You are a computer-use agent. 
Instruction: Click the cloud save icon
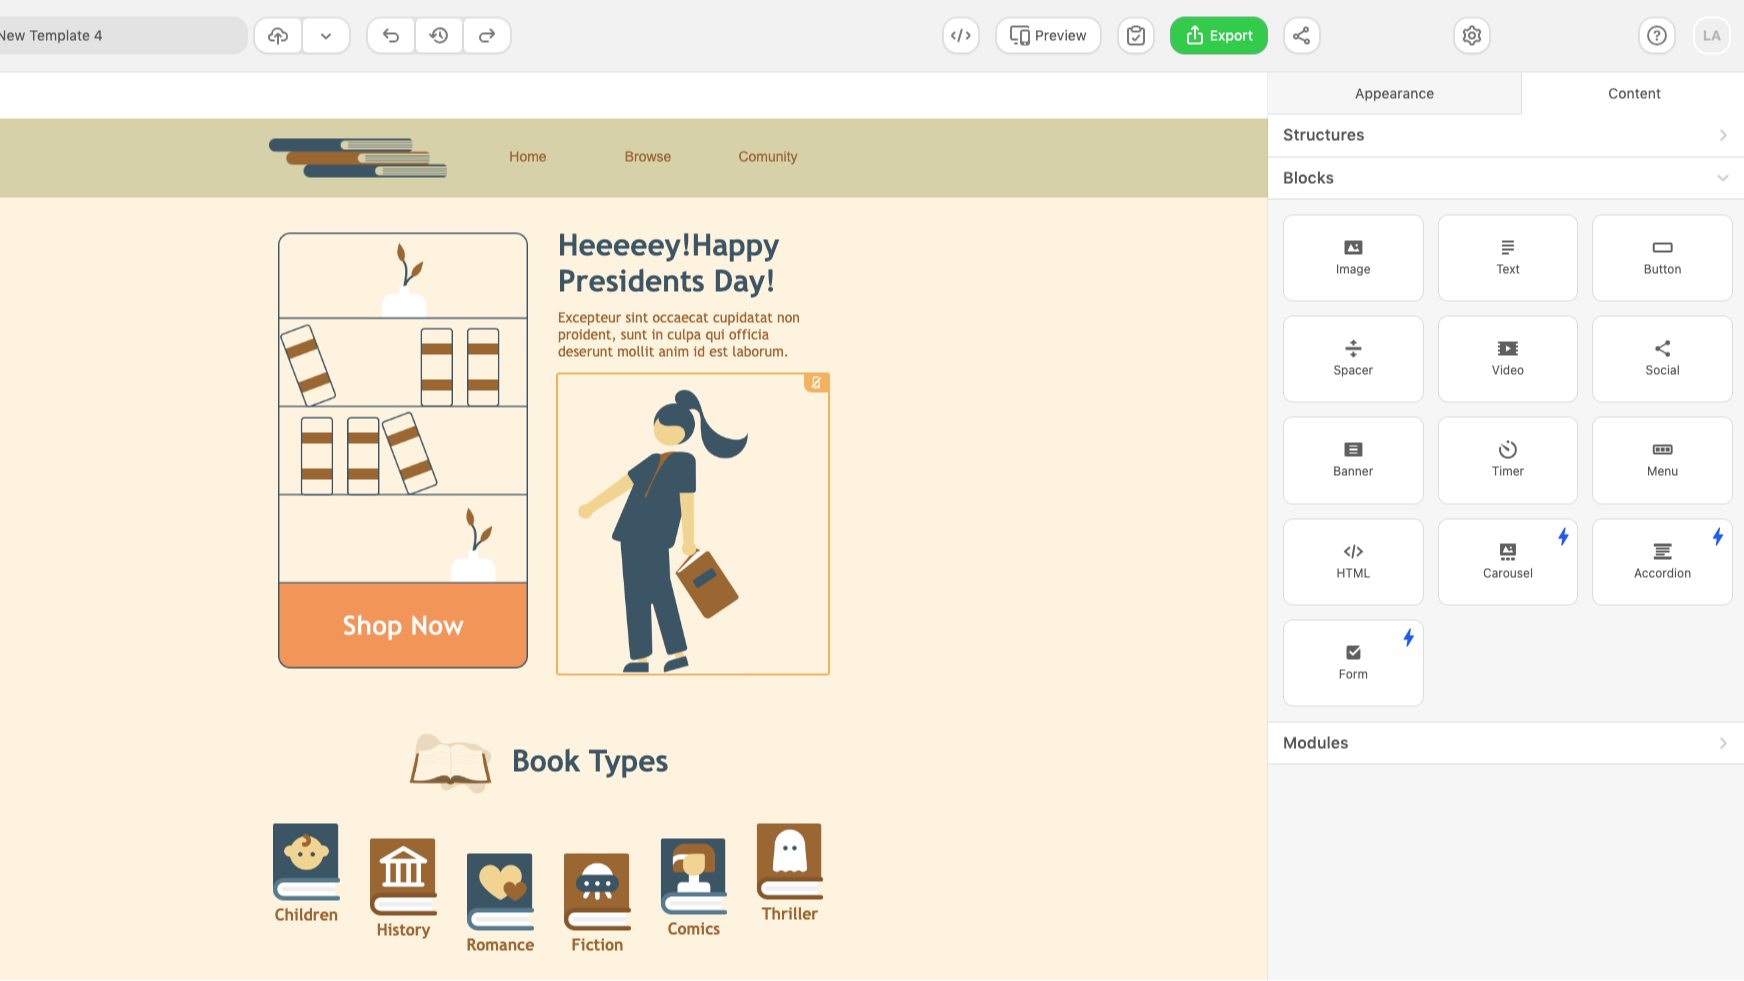278,36
